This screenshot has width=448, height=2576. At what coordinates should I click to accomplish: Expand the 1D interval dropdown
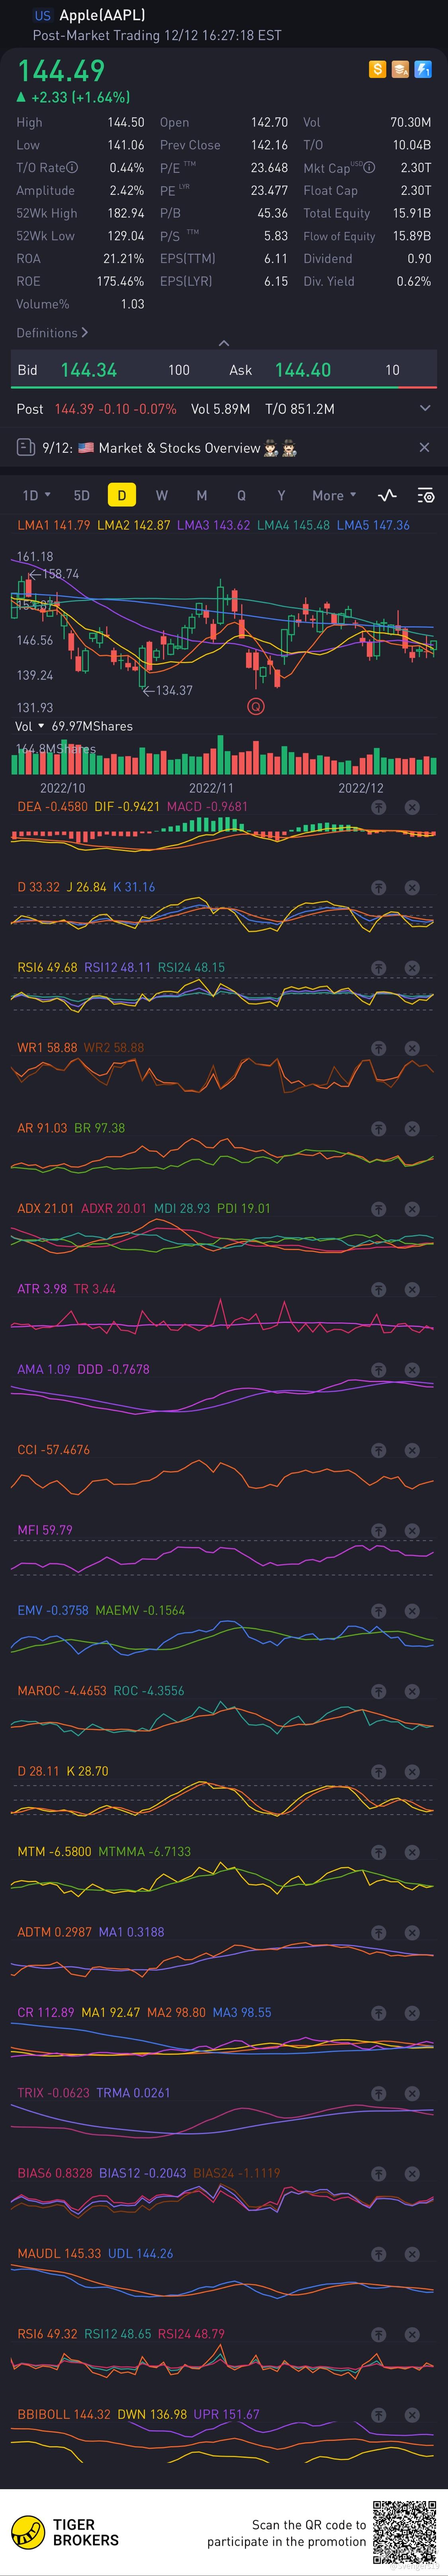36,495
